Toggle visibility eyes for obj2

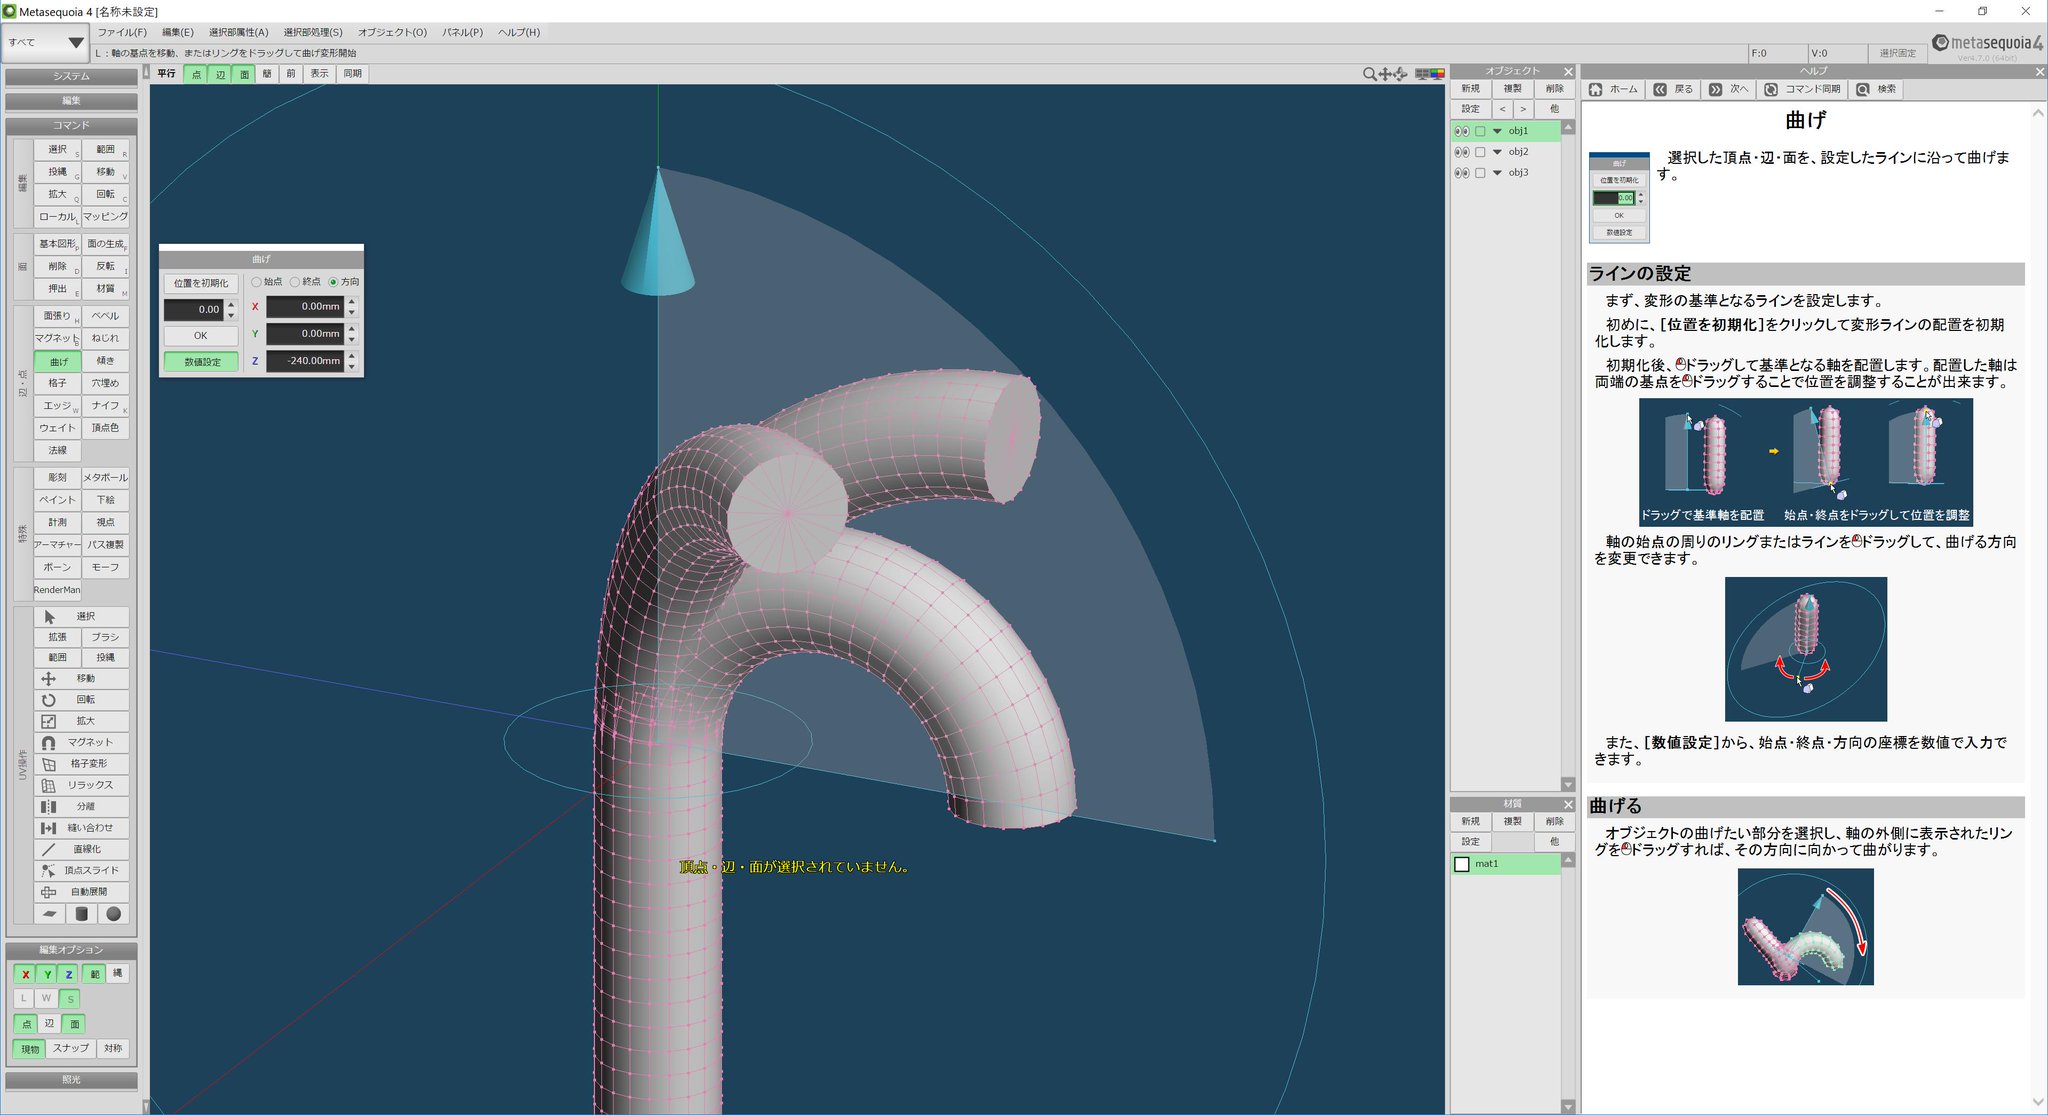pos(1462,152)
